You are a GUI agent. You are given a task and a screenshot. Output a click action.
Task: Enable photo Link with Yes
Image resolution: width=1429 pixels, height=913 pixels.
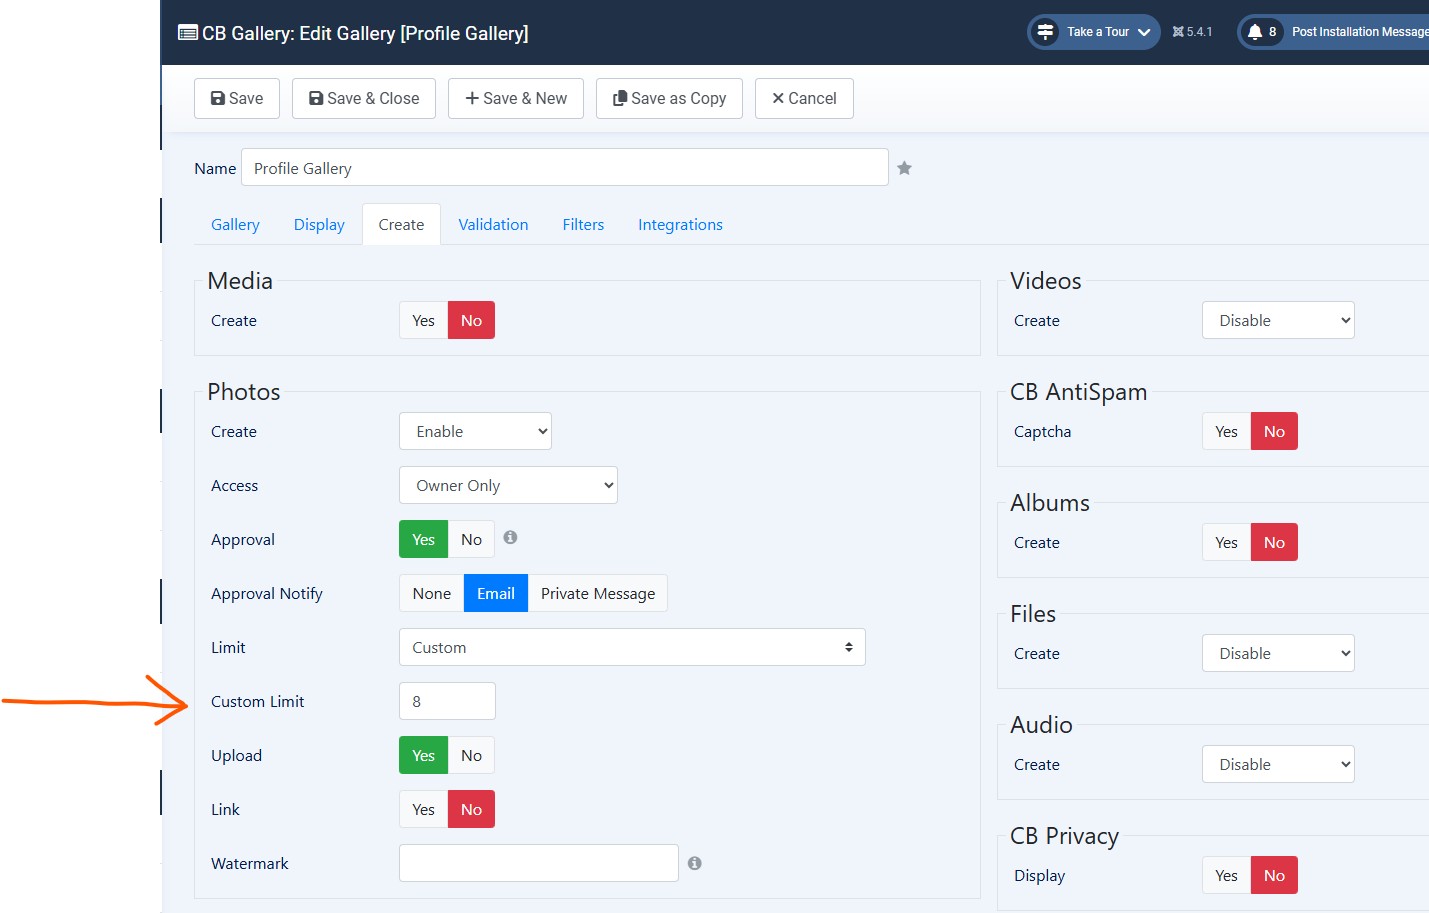pyautogui.click(x=423, y=810)
